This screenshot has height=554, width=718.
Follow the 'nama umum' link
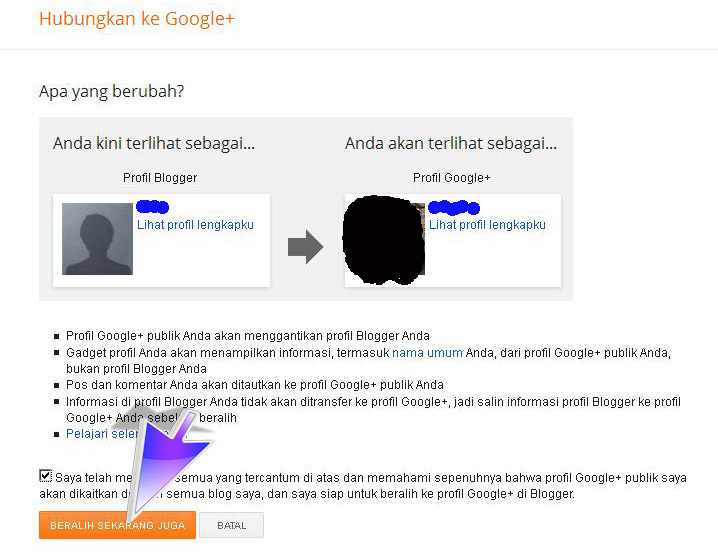click(x=427, y=353)
